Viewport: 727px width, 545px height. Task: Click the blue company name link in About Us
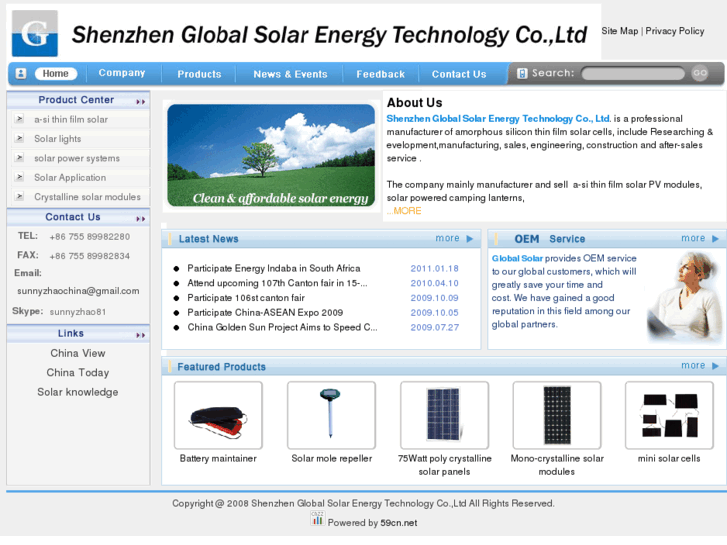499,118
